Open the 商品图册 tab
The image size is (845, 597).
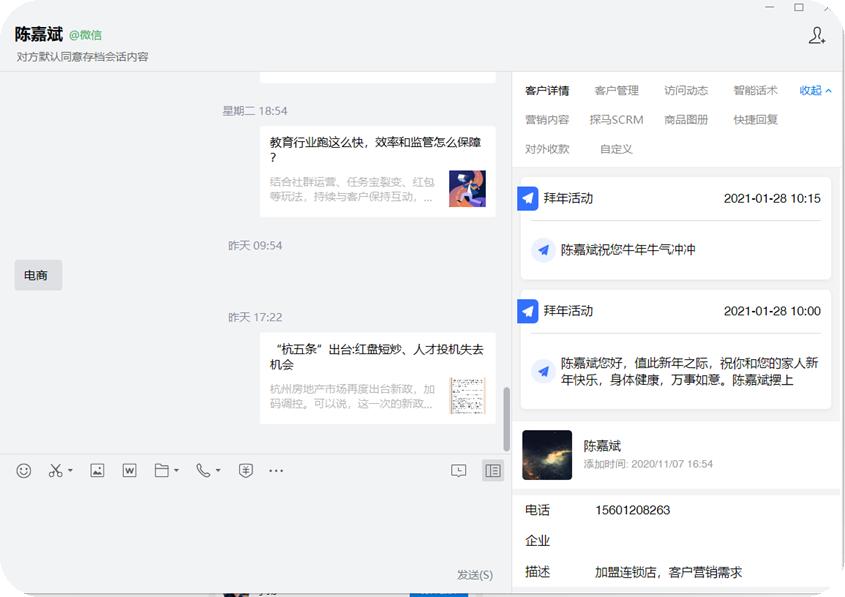[686, 120]
